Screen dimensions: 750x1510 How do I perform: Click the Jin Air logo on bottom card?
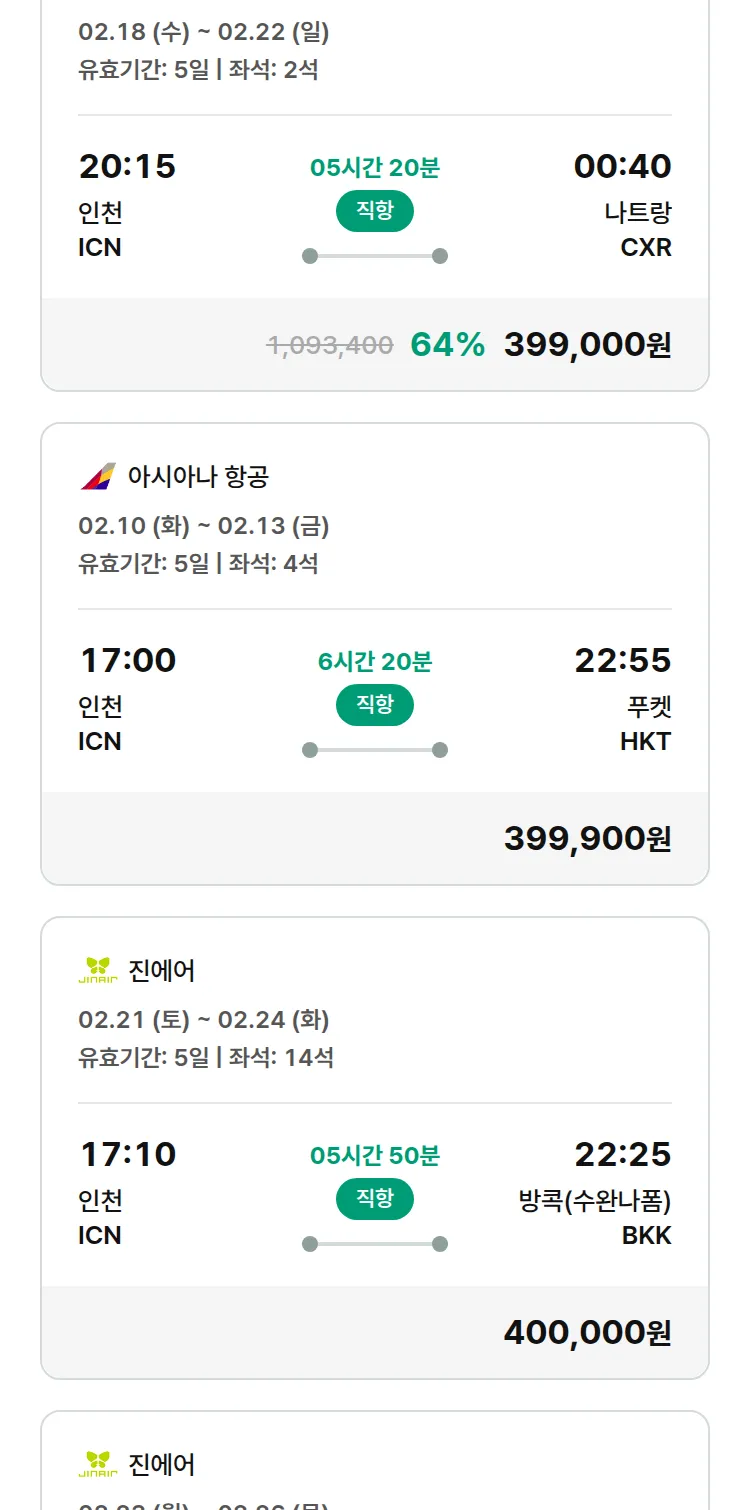(x=98, y=1464)
